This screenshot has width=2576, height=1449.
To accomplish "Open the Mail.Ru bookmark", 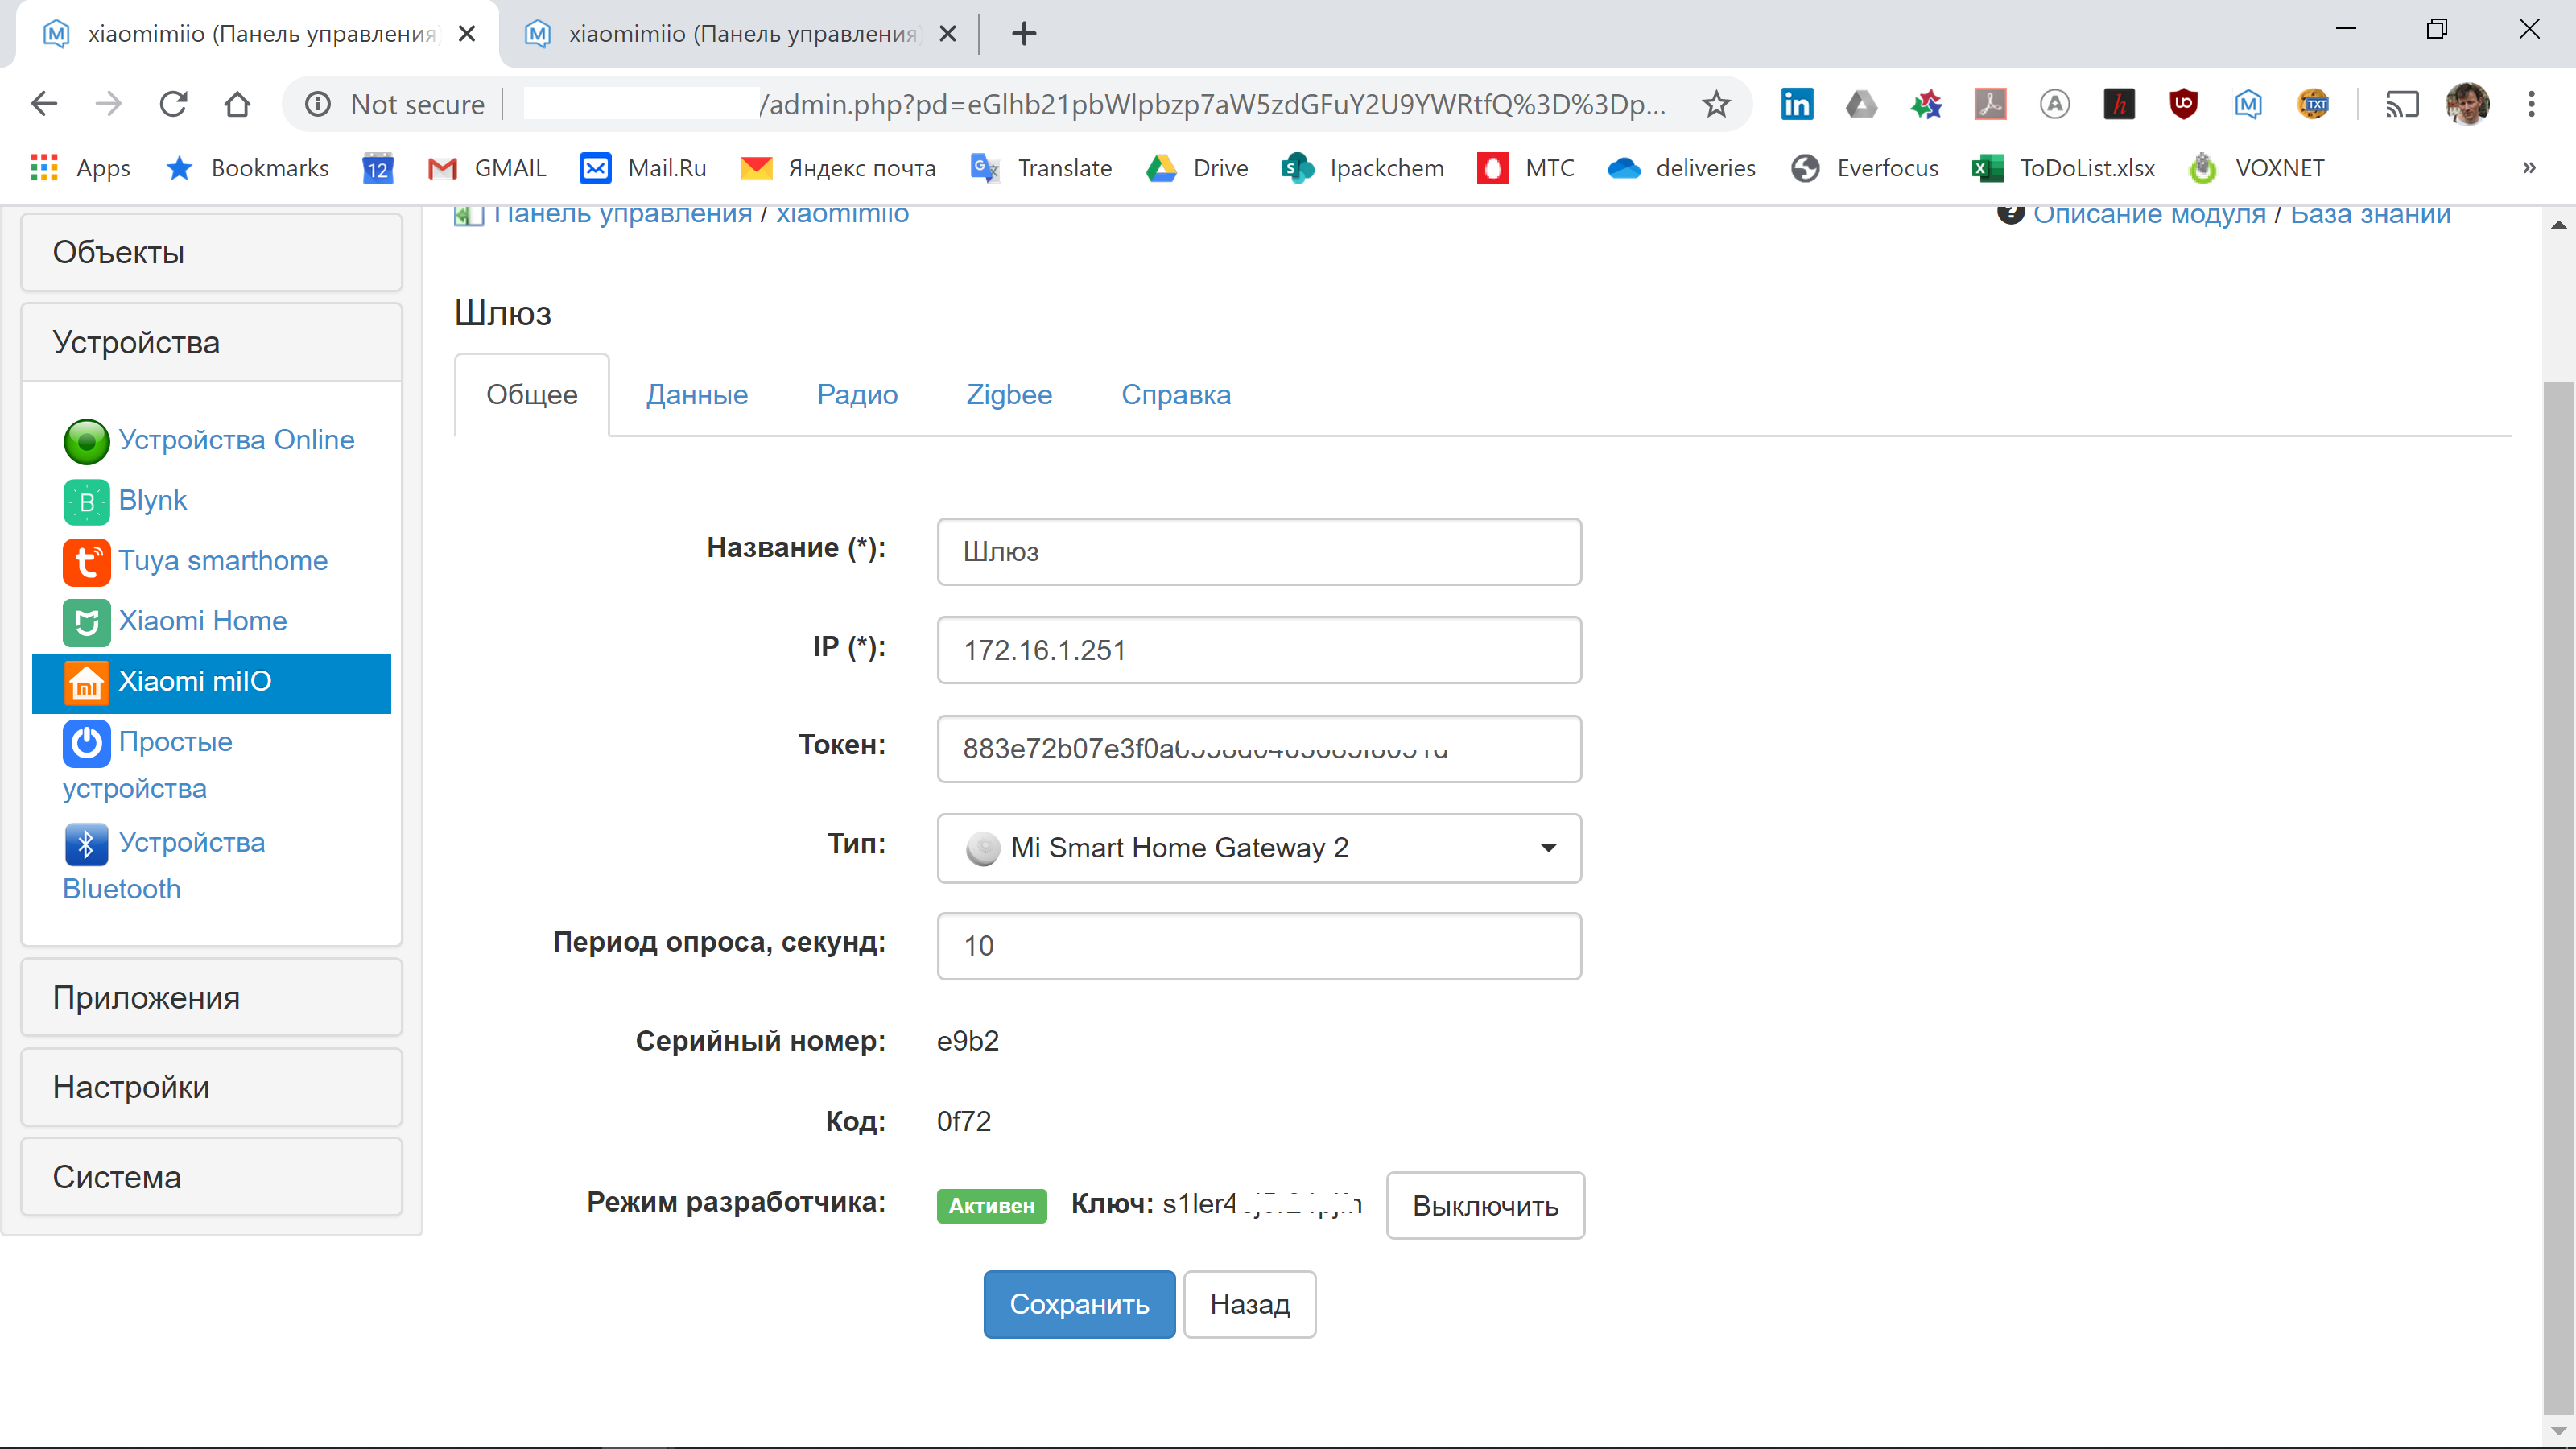I will [x=644, y=168].
